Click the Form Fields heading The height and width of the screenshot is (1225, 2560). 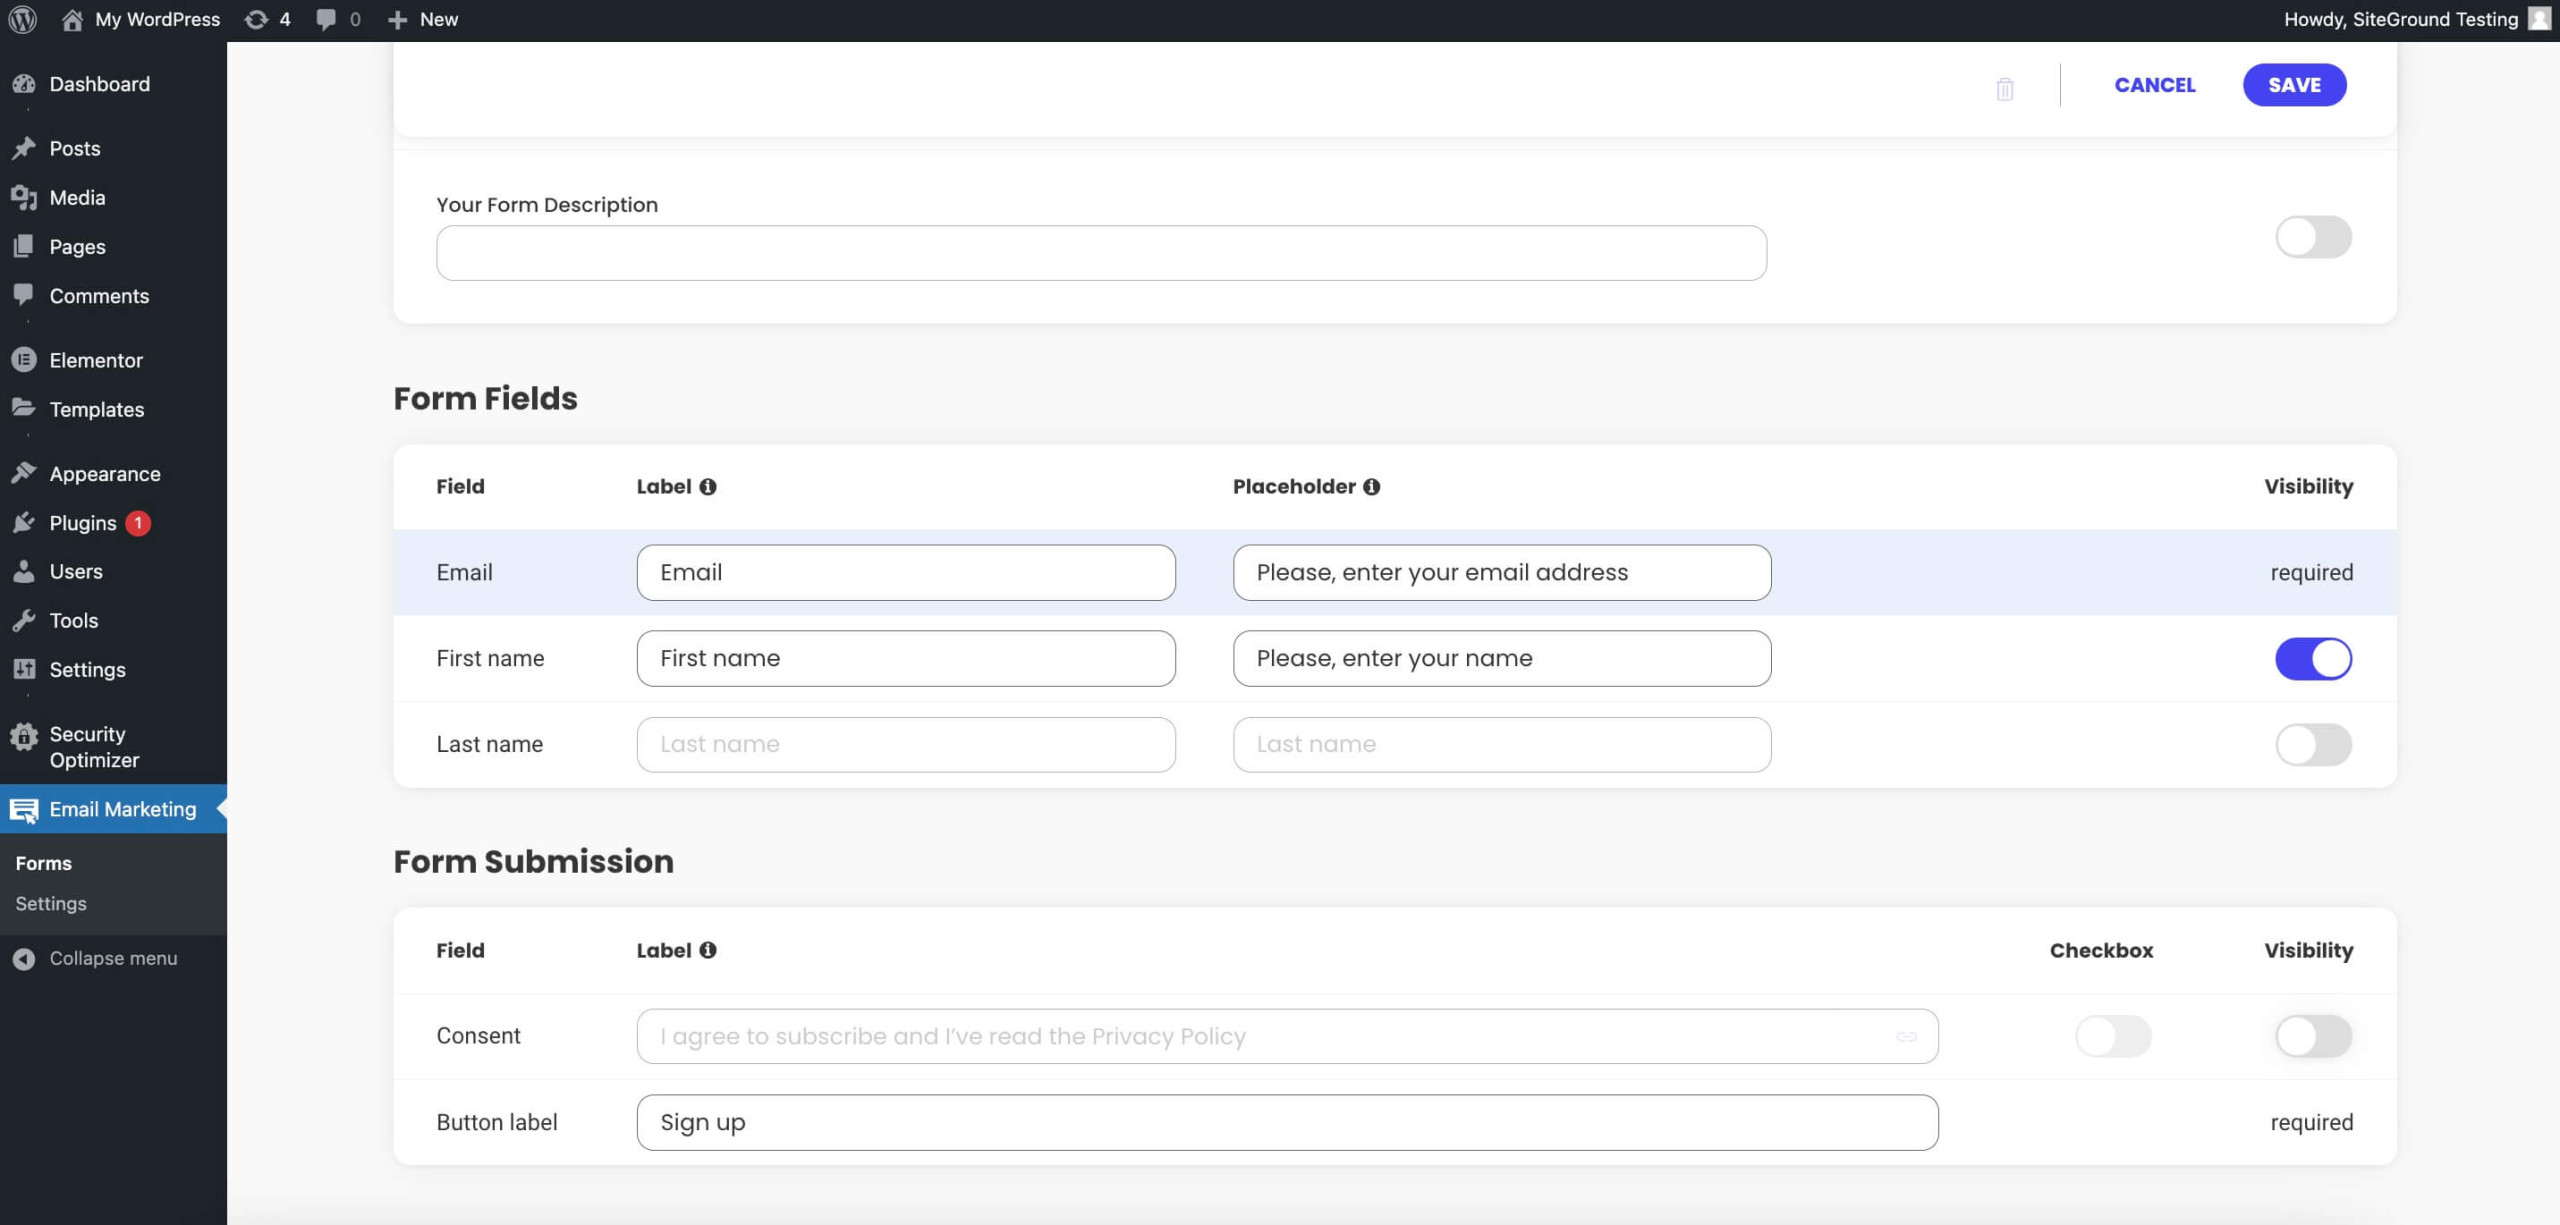(x=485, y=398)
